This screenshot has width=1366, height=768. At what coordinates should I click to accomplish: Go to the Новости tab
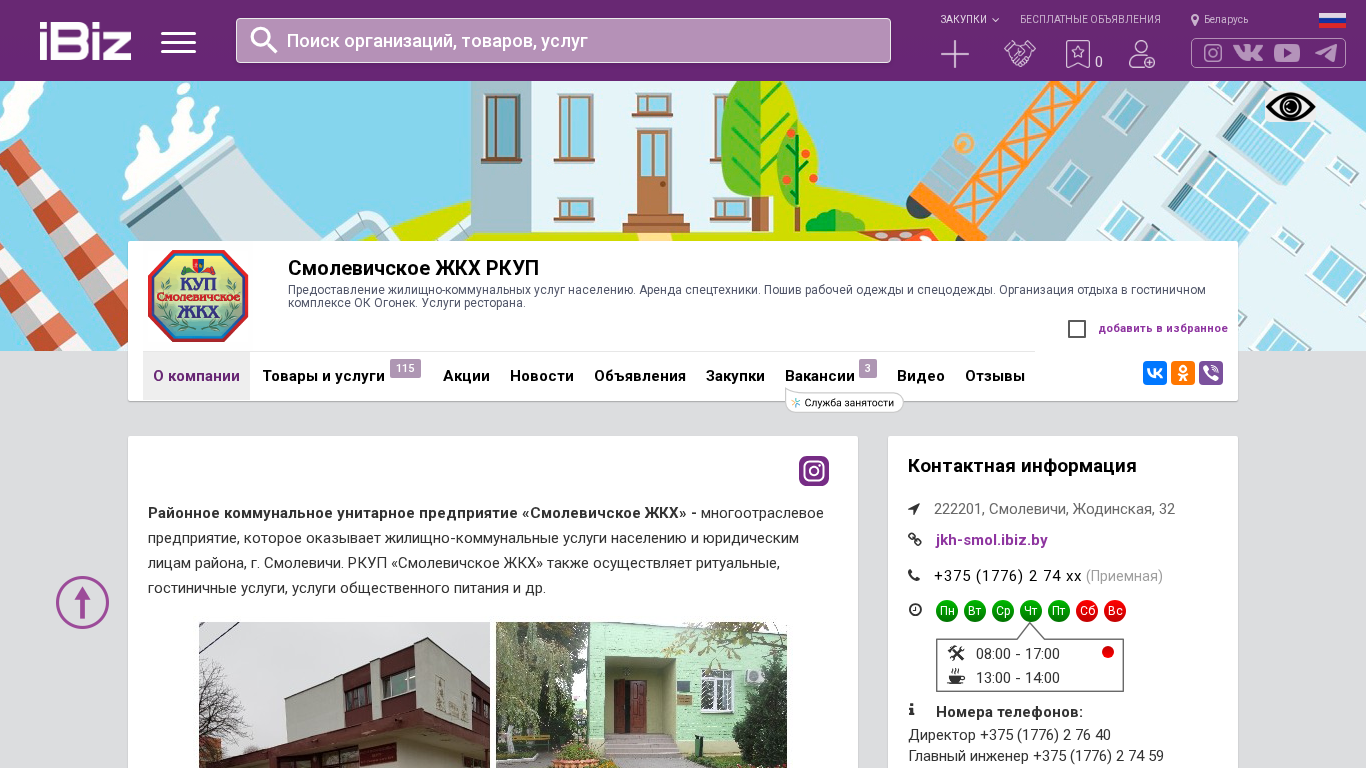point(542,376)
